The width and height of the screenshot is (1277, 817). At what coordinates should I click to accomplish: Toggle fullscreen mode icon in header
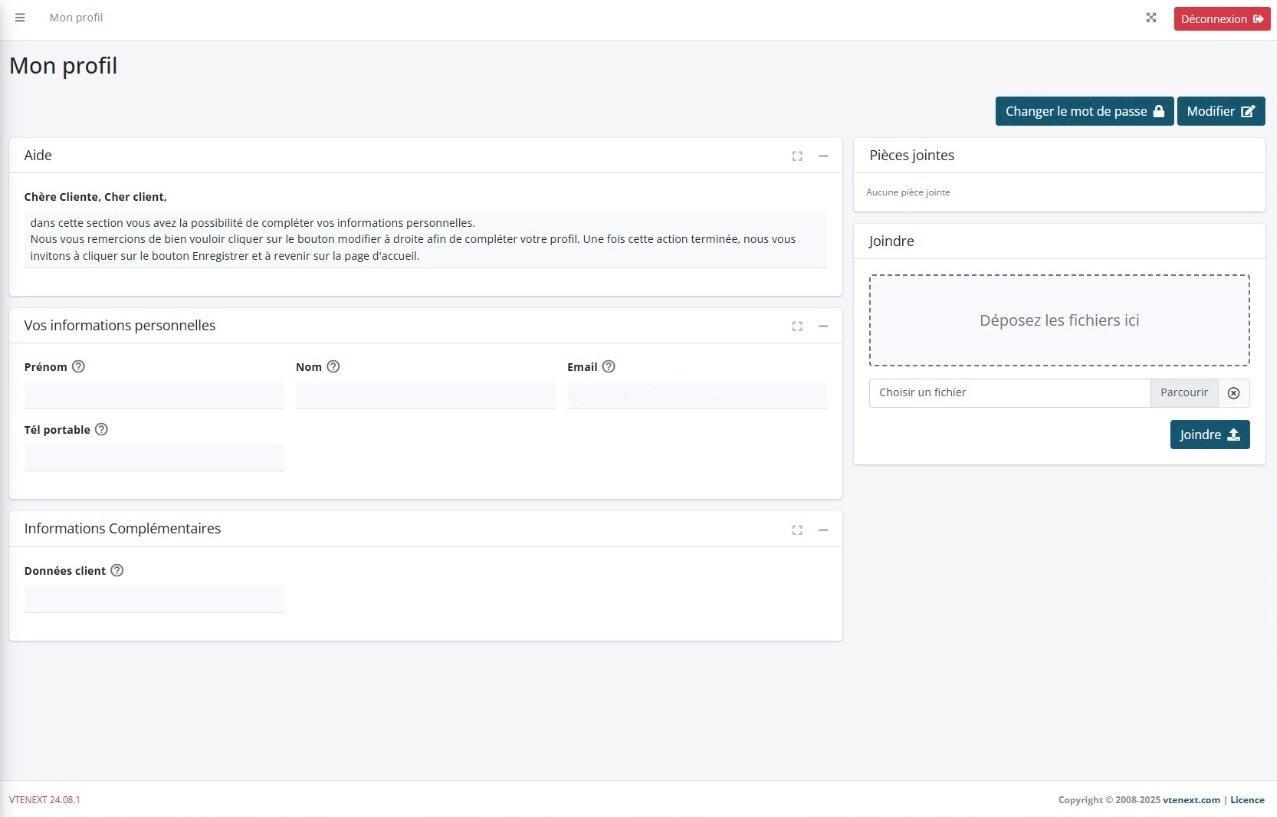pyautogui.click(x=1151, y=18)
